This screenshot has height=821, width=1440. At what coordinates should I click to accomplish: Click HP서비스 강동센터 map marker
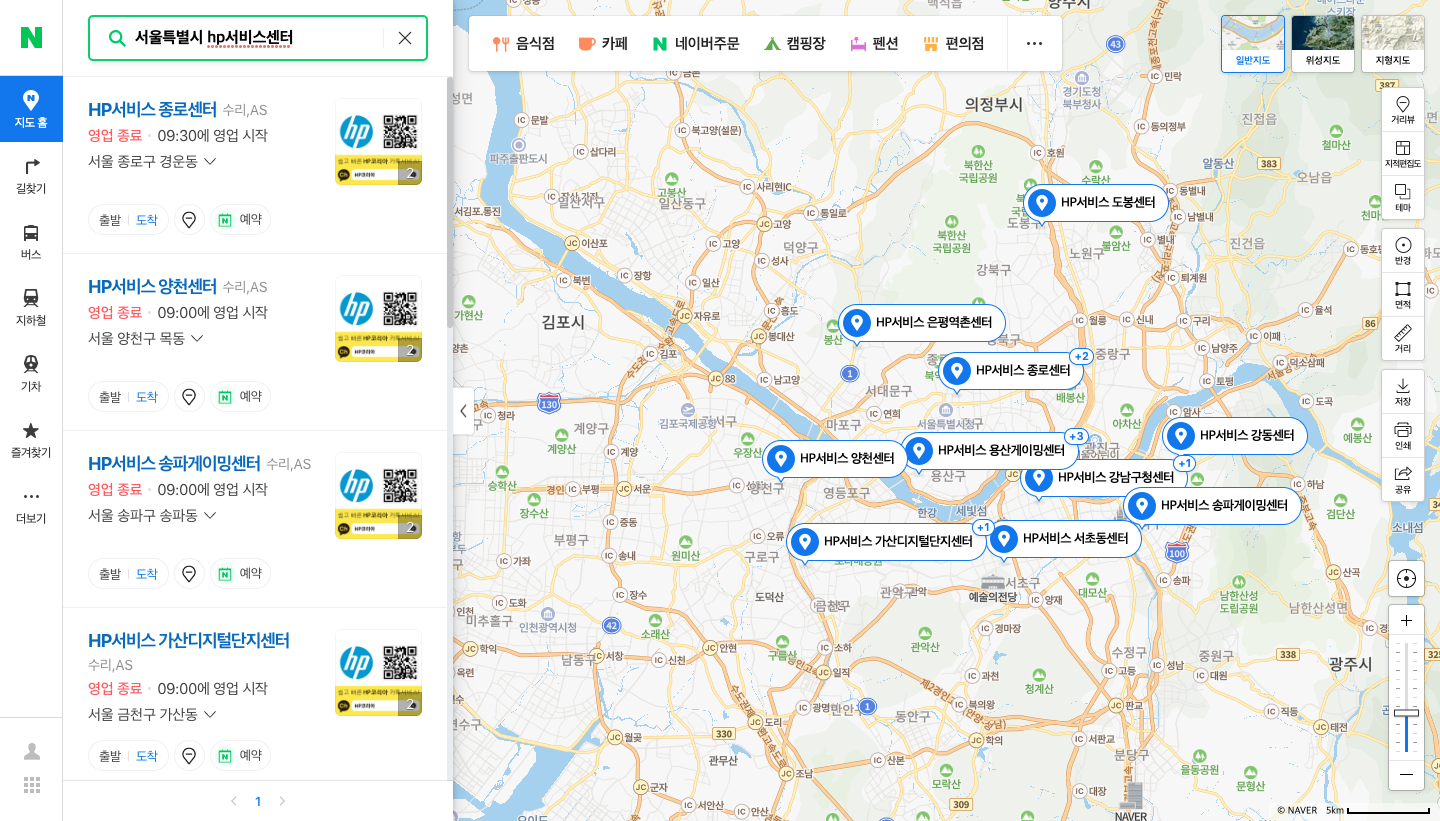coord(1235,436)
